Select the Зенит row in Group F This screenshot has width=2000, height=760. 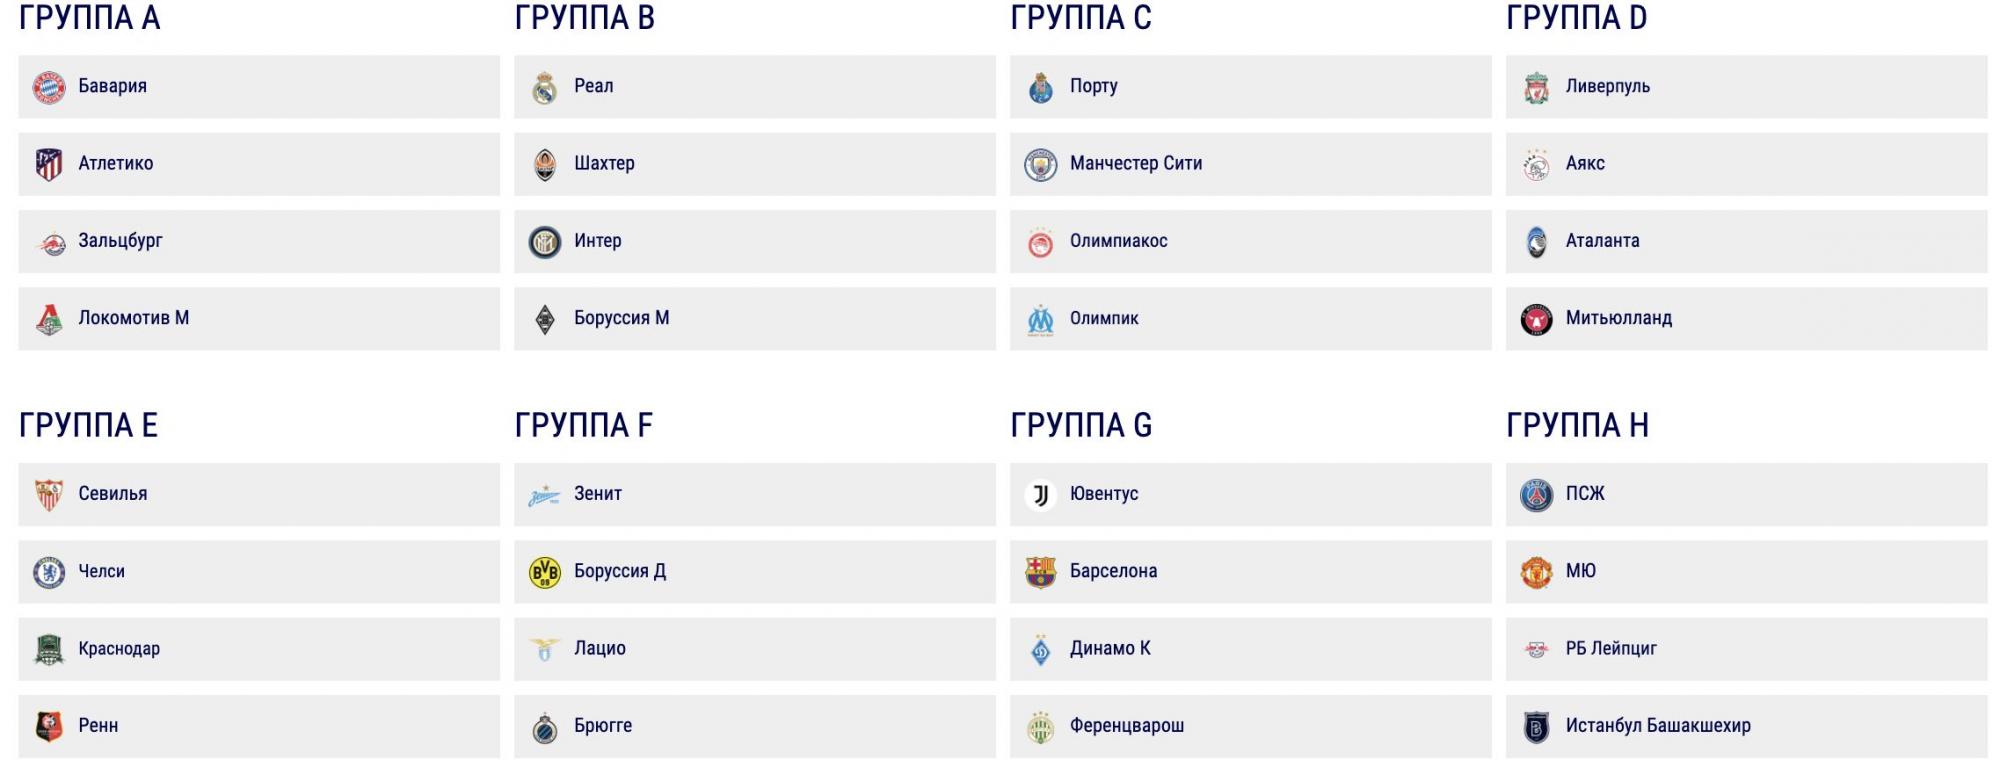754,494
